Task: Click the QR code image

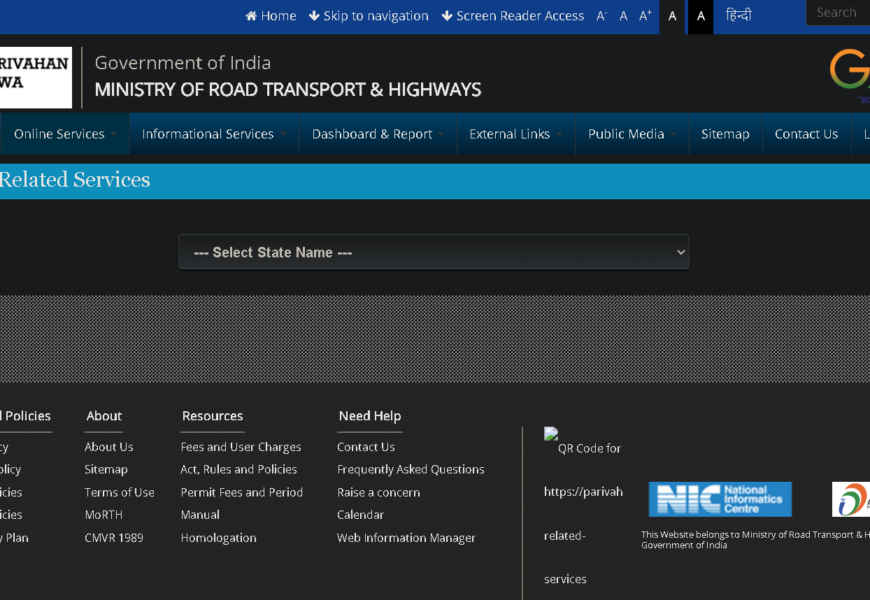Action: (x=552, y=435)
